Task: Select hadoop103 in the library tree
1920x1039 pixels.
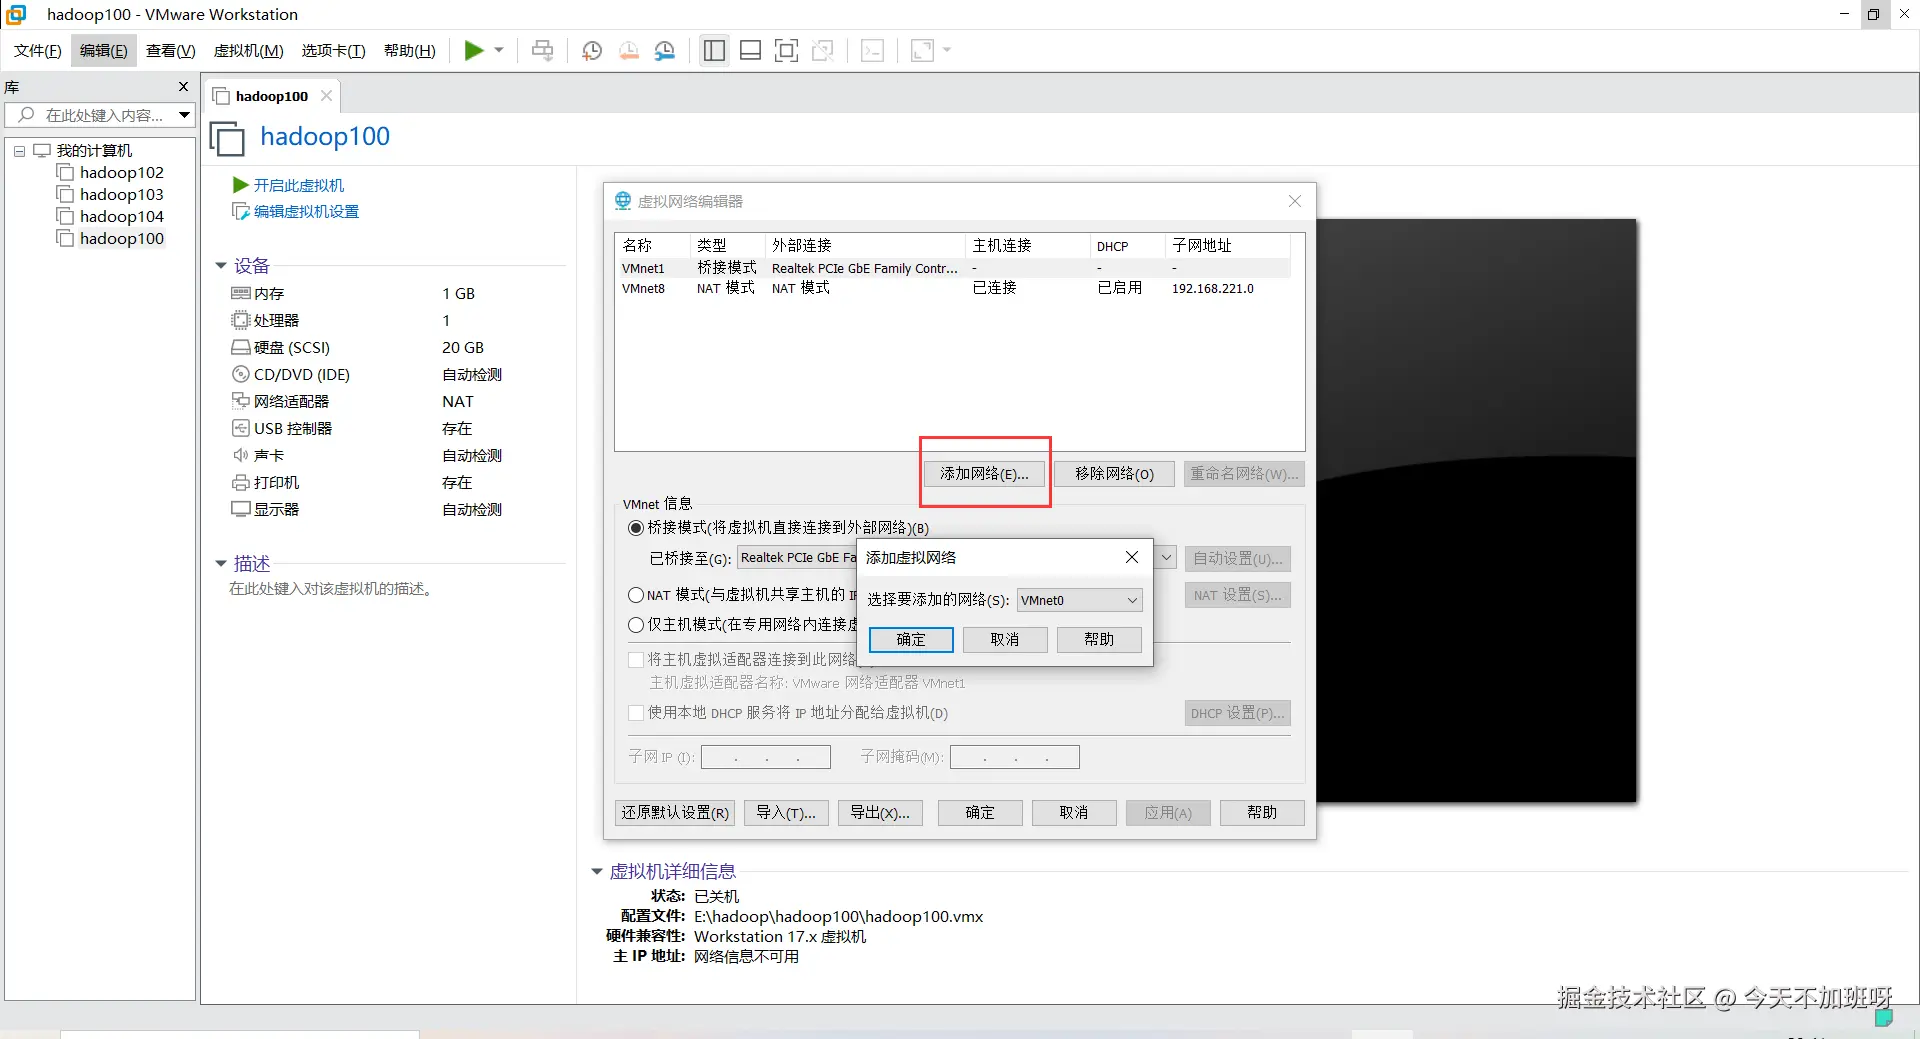Action: [121, 194]
